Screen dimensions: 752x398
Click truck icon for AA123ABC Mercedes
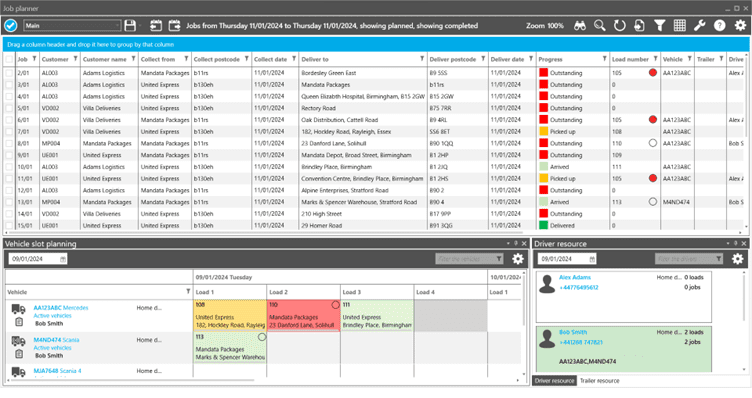[x=18, y=309]
